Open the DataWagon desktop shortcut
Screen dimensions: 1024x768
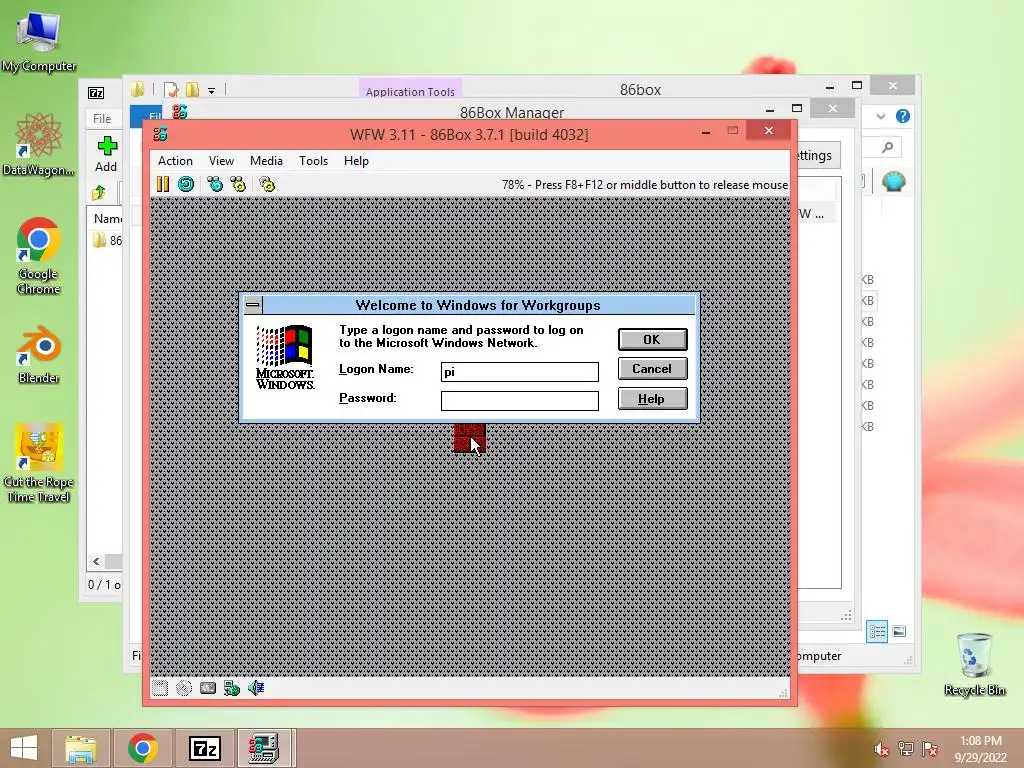[39, 144]
